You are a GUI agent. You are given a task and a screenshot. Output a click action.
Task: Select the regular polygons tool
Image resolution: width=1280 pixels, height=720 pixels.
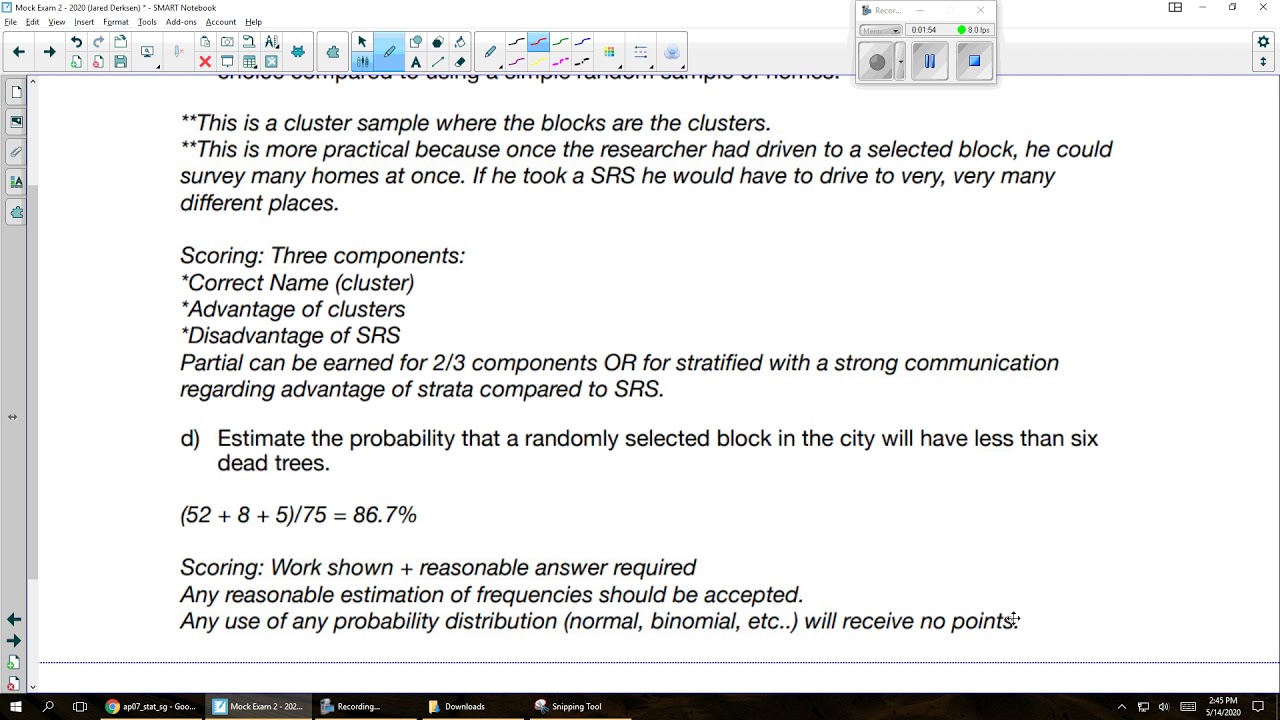tap(438, 42)
